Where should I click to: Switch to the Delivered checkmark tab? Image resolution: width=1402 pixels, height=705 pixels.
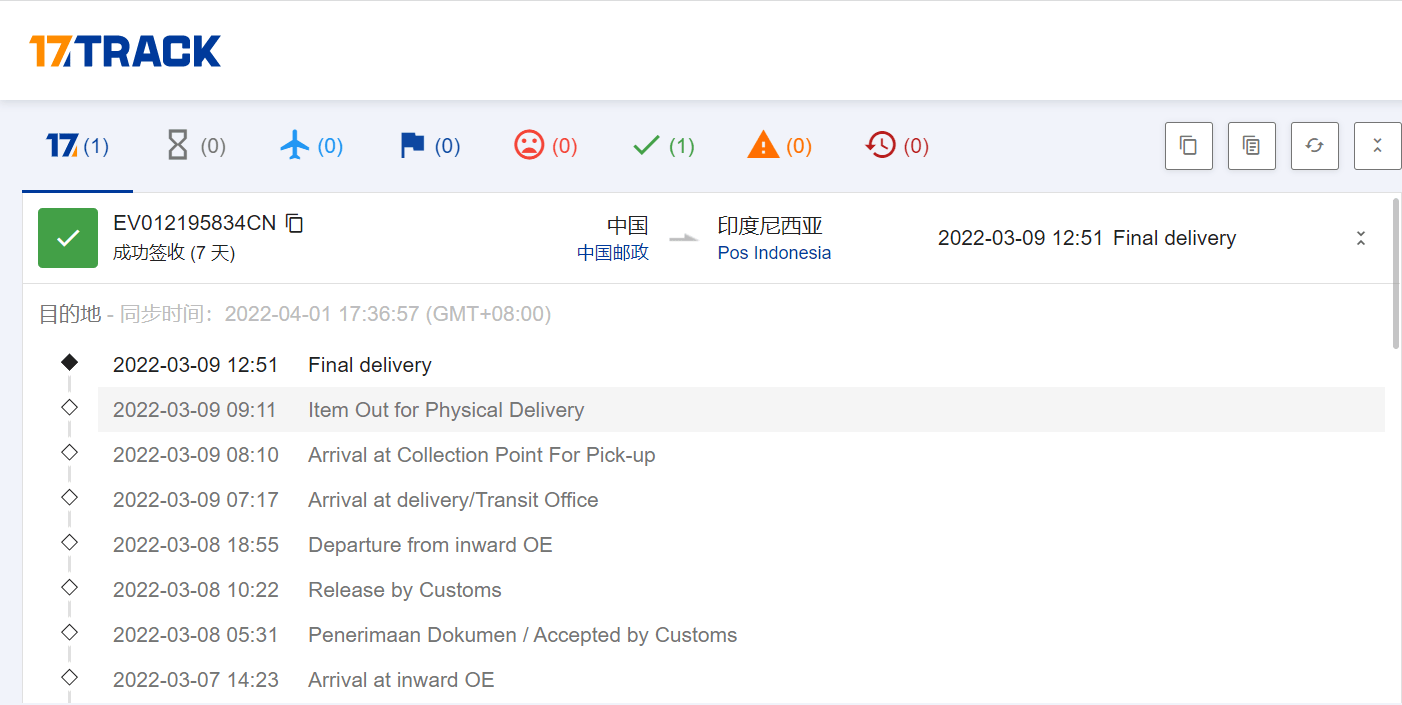(663, 146)
